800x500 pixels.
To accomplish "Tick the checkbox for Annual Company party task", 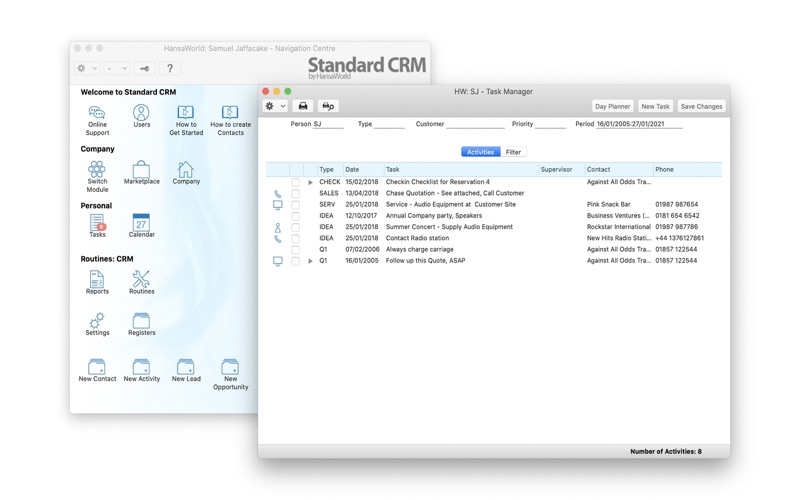I will click(x=295, y=216).
